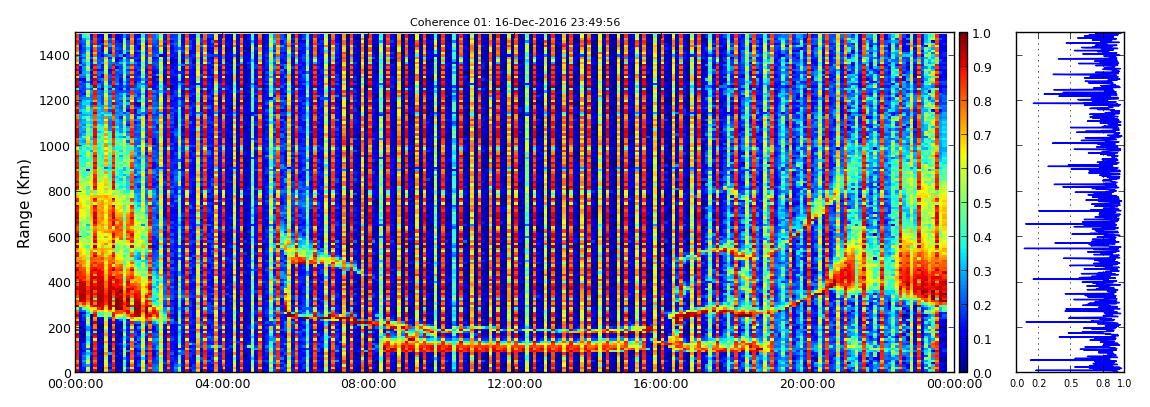Click the '800' range axis tick label
The image size is (1150, 407).
click(57, 191)
